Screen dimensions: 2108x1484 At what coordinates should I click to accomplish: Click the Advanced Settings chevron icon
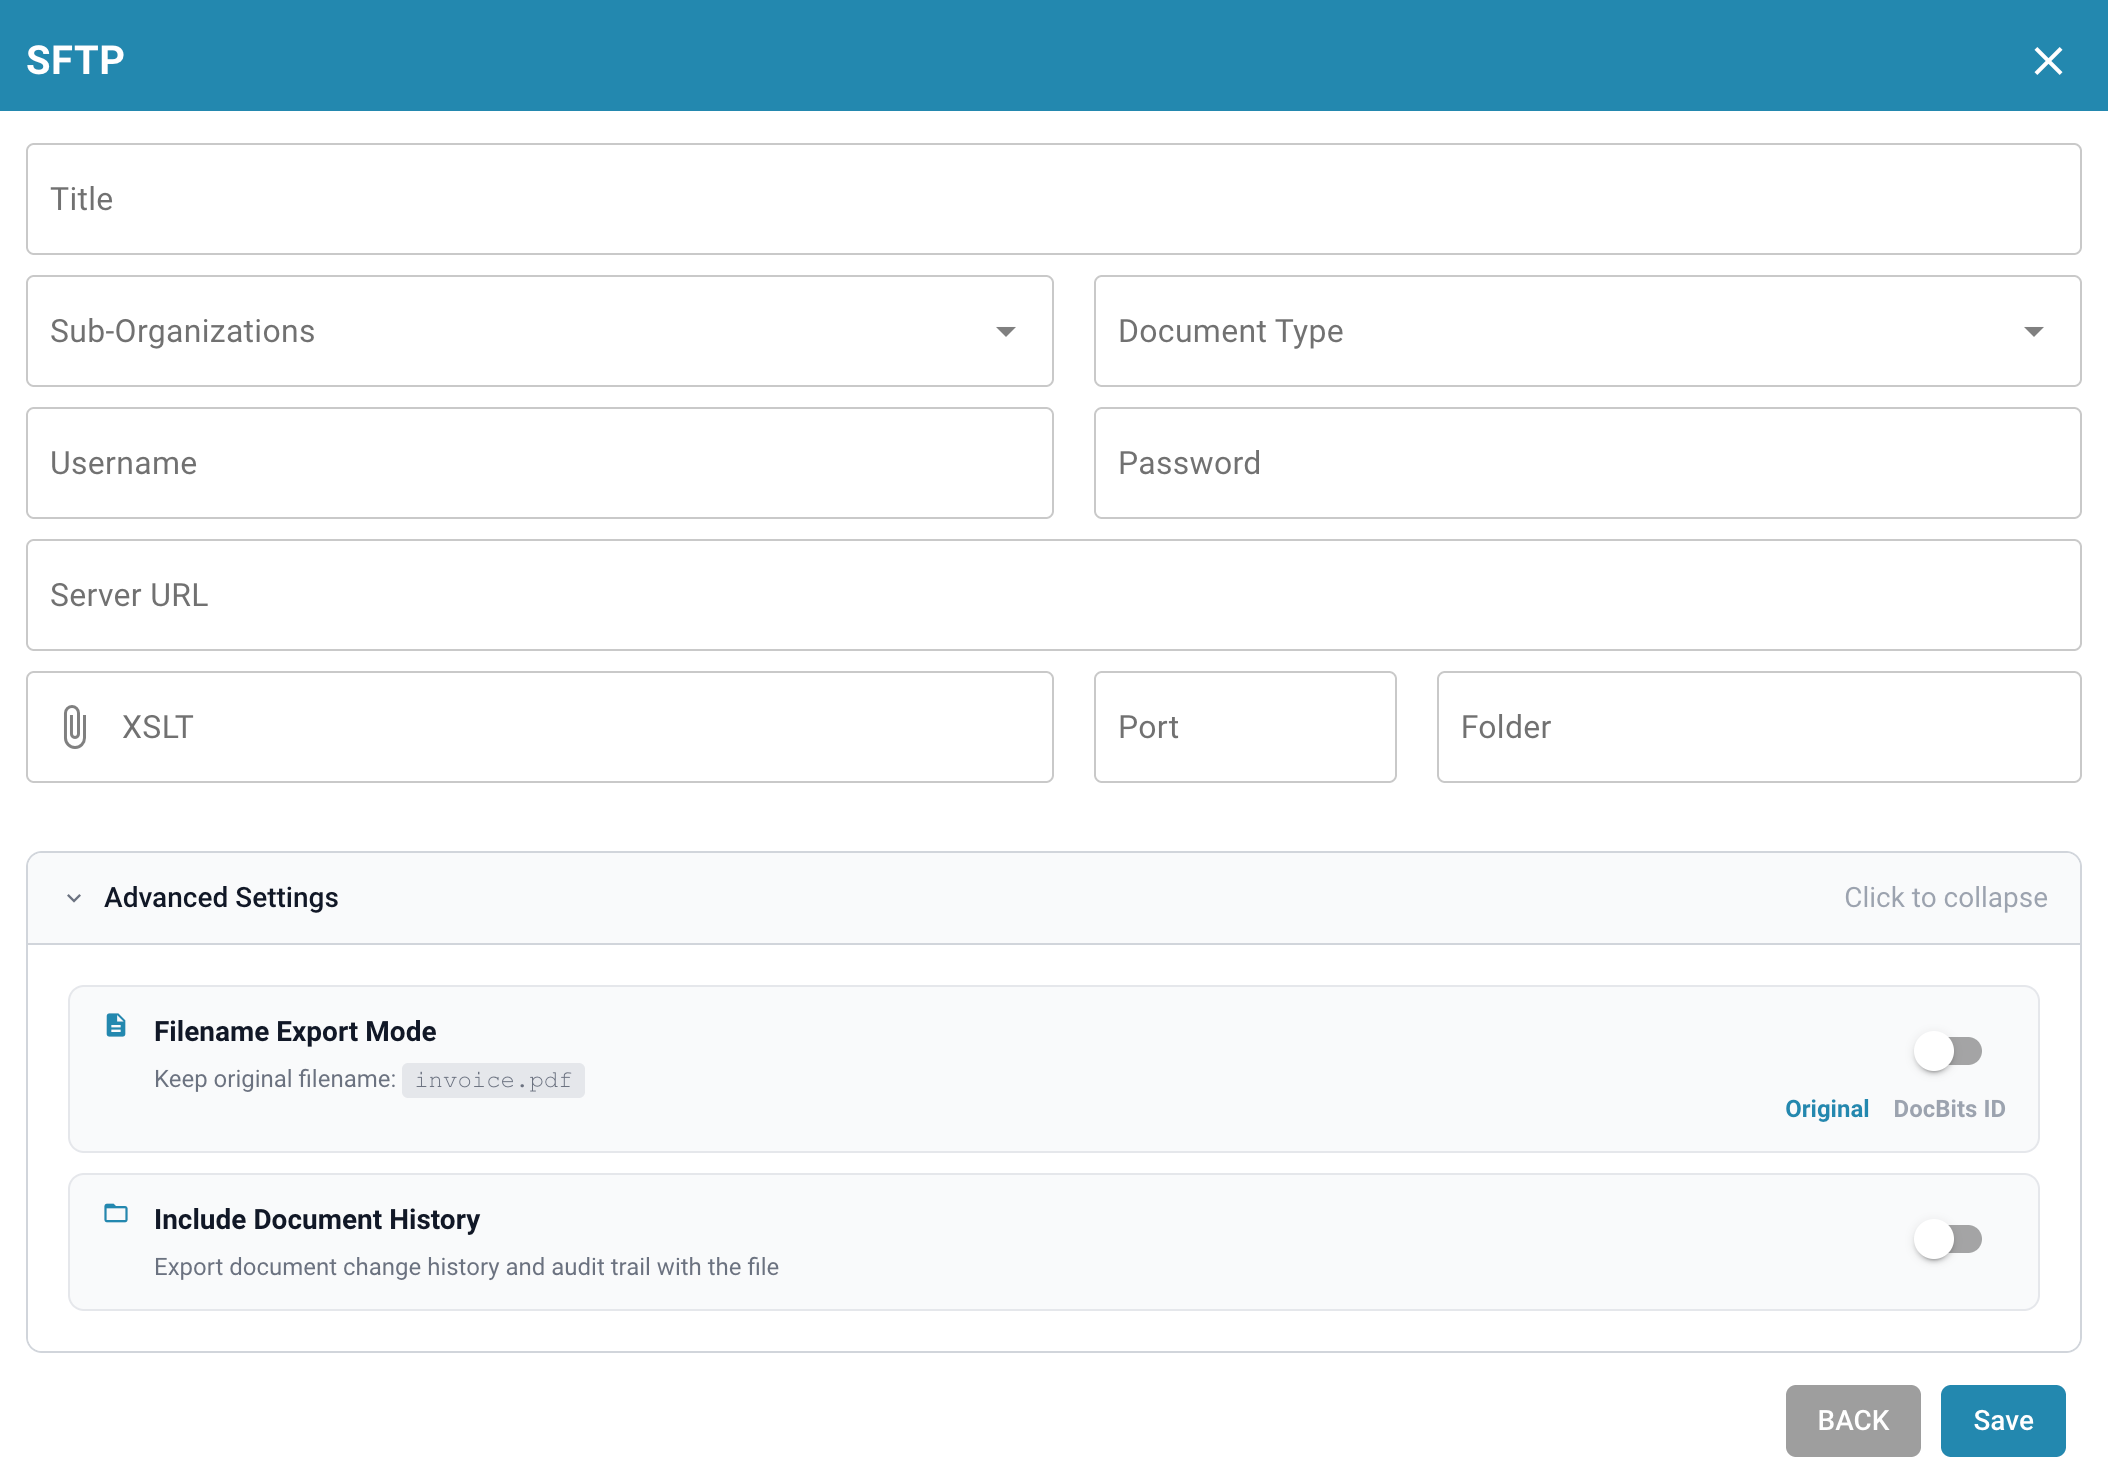(74, 898)
